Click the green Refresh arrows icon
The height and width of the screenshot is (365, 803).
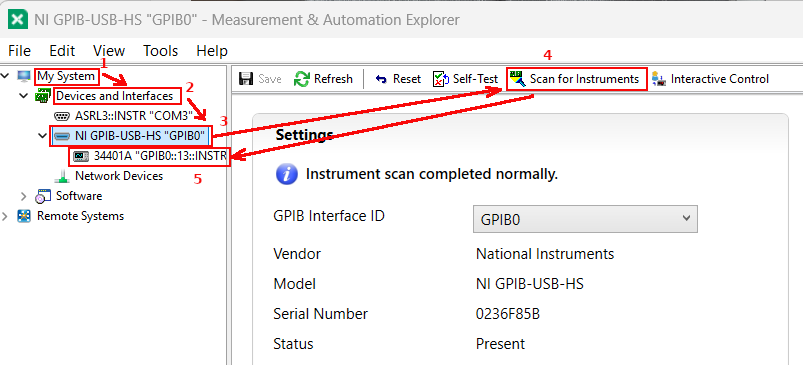pos(302,79)
